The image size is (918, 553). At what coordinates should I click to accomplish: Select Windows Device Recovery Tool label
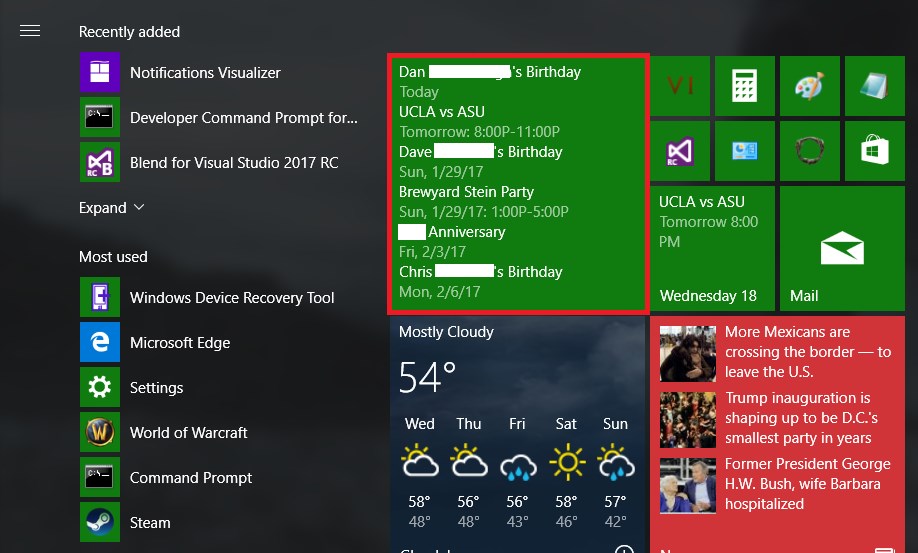coord(232,298)
